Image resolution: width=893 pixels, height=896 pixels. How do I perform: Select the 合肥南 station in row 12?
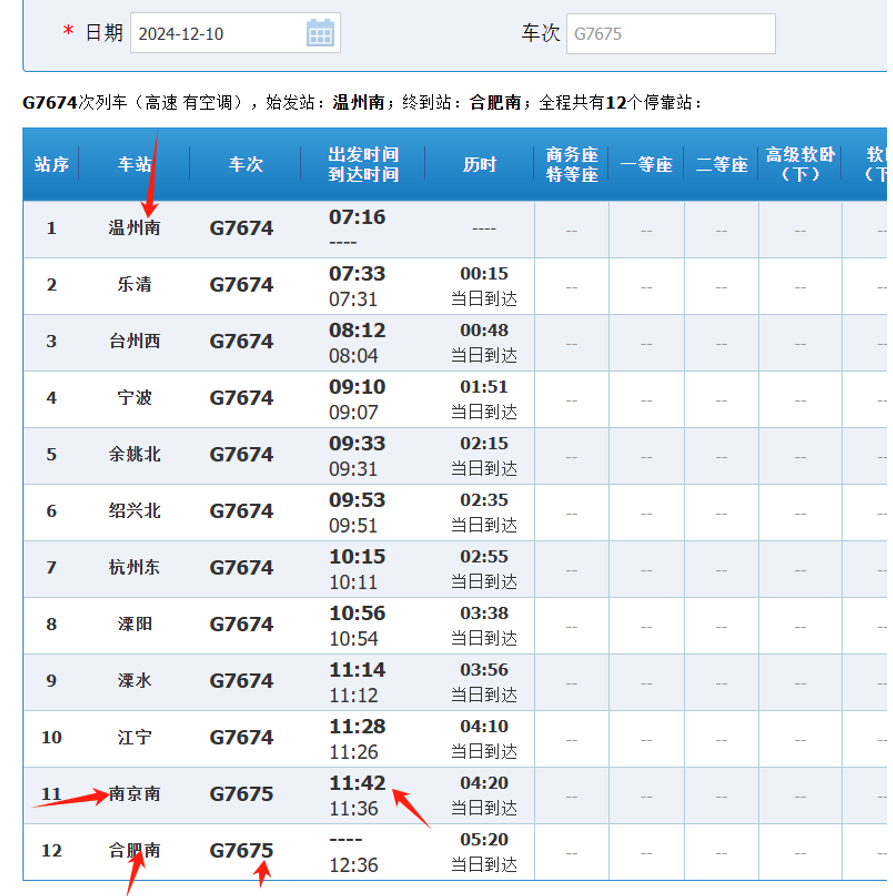point(135,851)
